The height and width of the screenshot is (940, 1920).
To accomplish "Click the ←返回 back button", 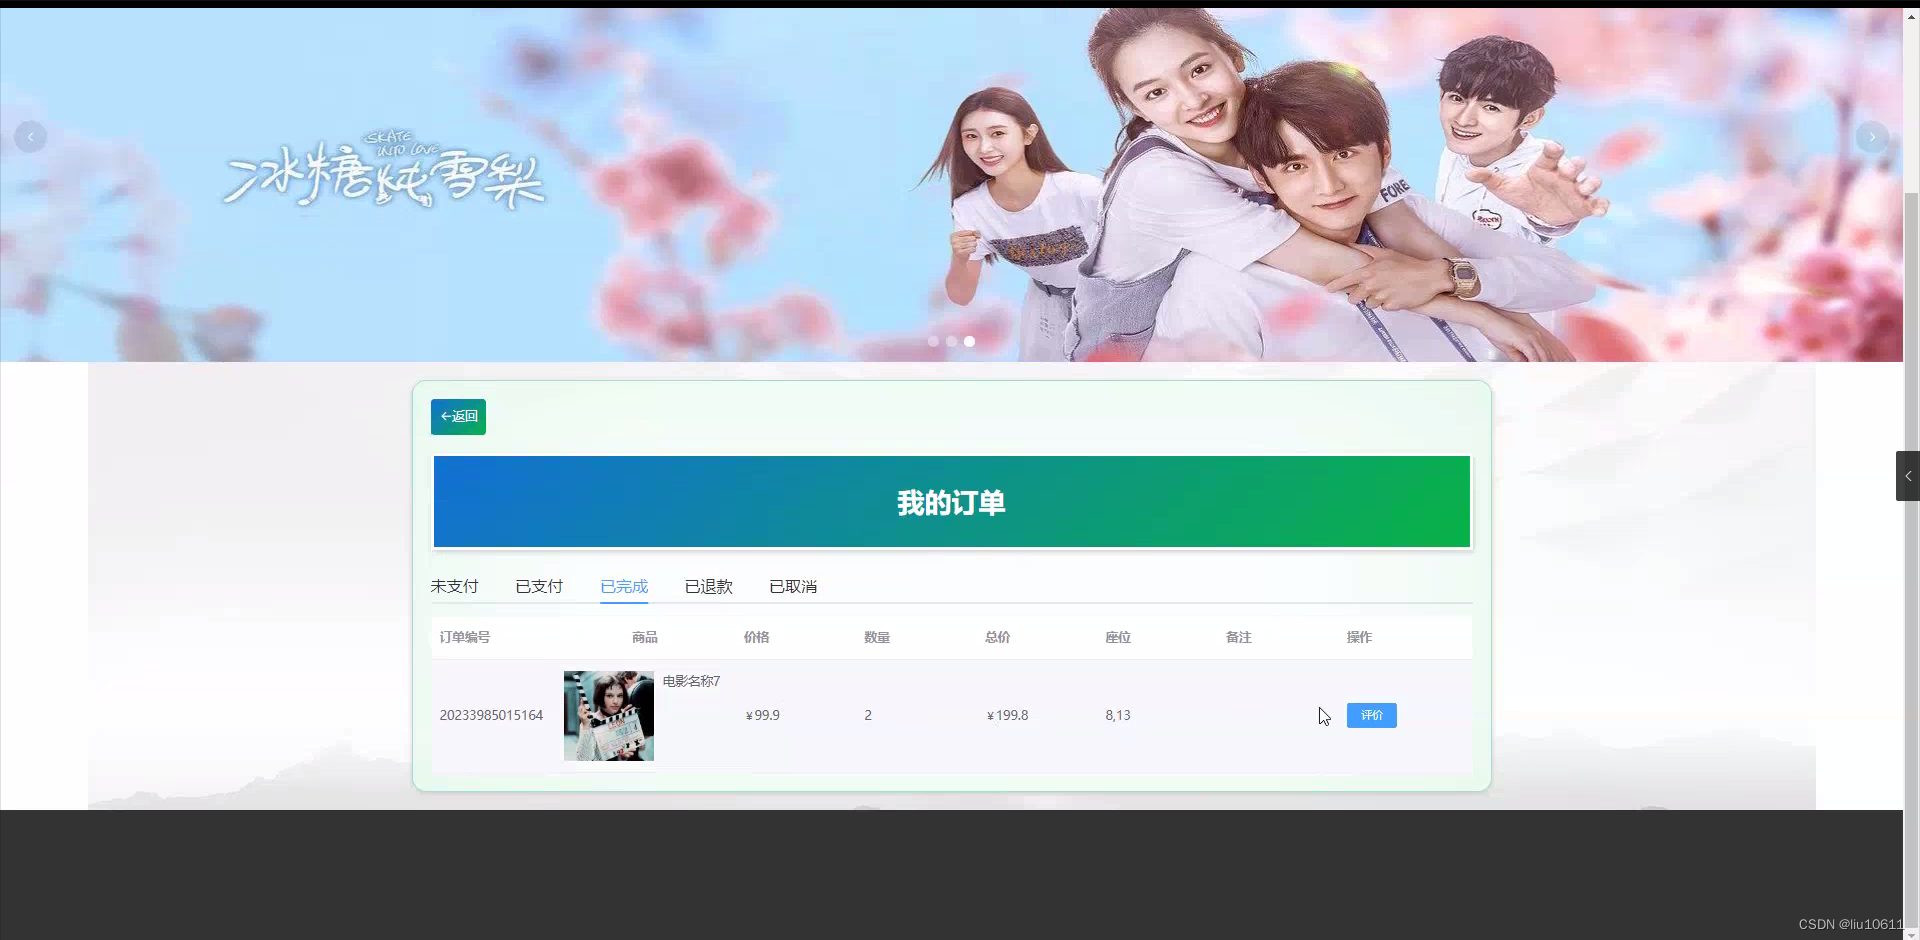I will (458, 417).
